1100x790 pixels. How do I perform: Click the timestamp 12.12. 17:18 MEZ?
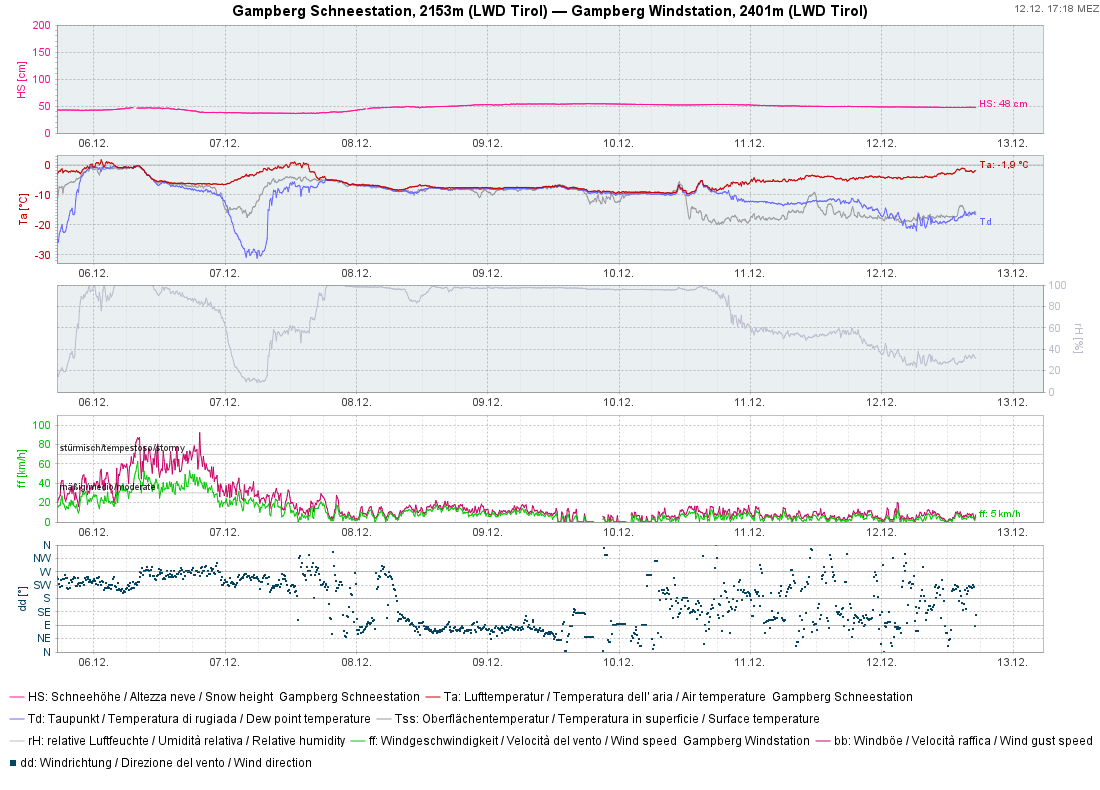point(1054,8)
